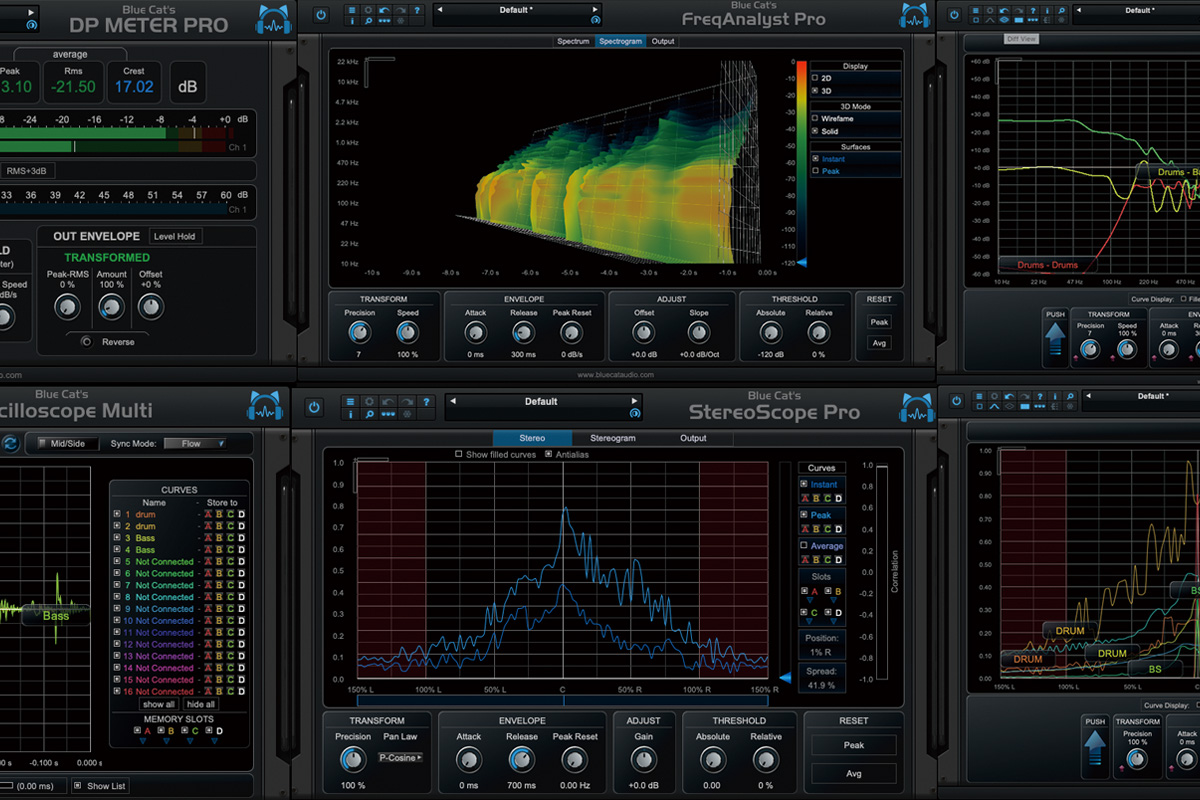The height and width of the screenshot is (800, 1200).
Task: Open FreqAnalyst Pro Output tab
Action: tap(663, 41)
